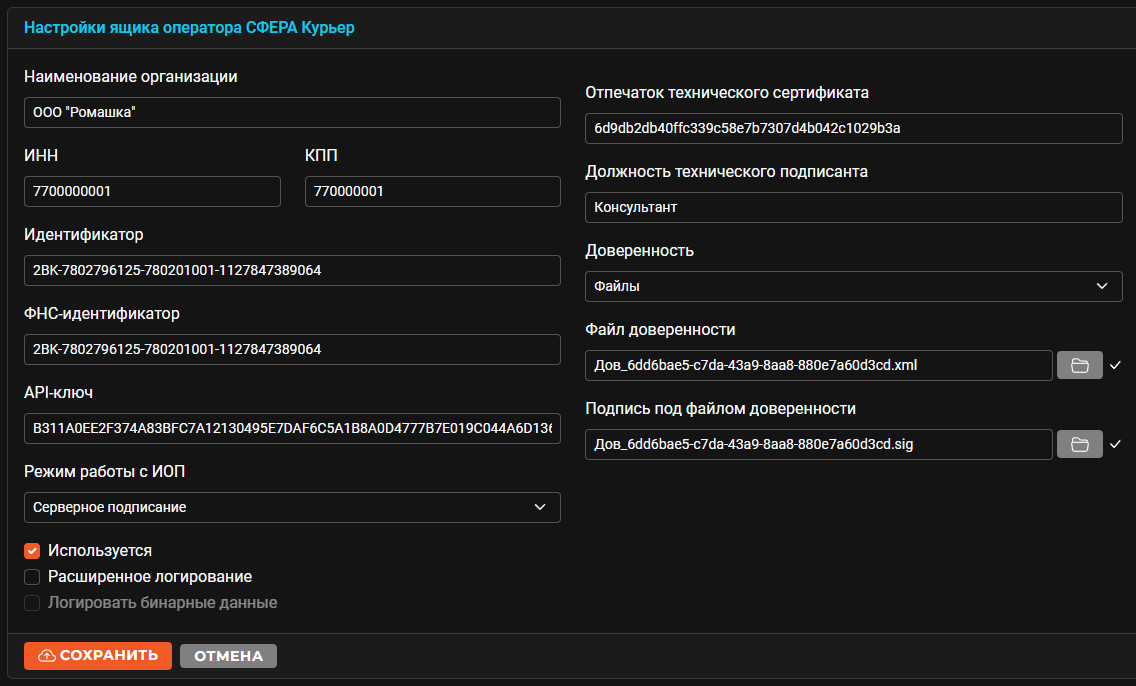Click the Настройки ящика оператора СФЕРА Курьер title
1136x686 pixels.
point(189,28)
